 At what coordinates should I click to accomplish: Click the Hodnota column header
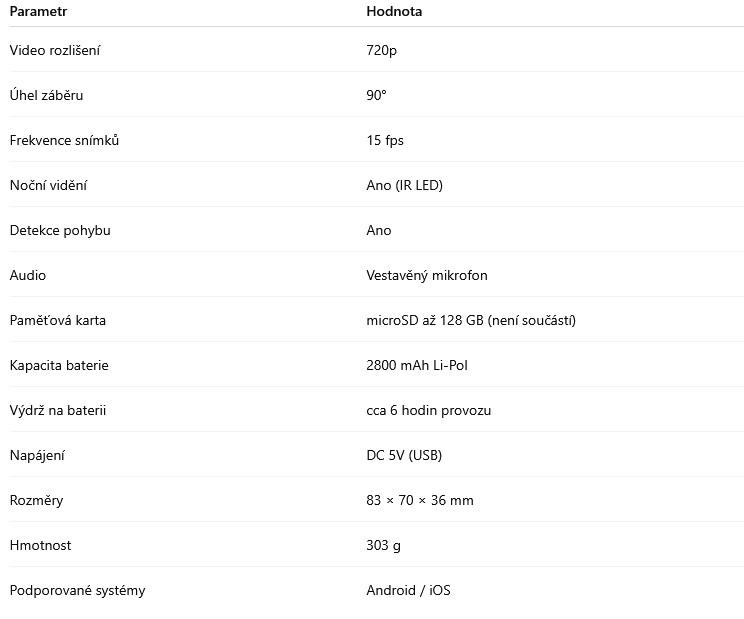[394, 11]
